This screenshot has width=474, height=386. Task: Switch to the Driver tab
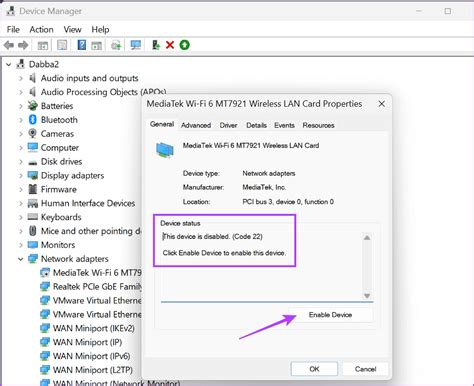(228, 125)
